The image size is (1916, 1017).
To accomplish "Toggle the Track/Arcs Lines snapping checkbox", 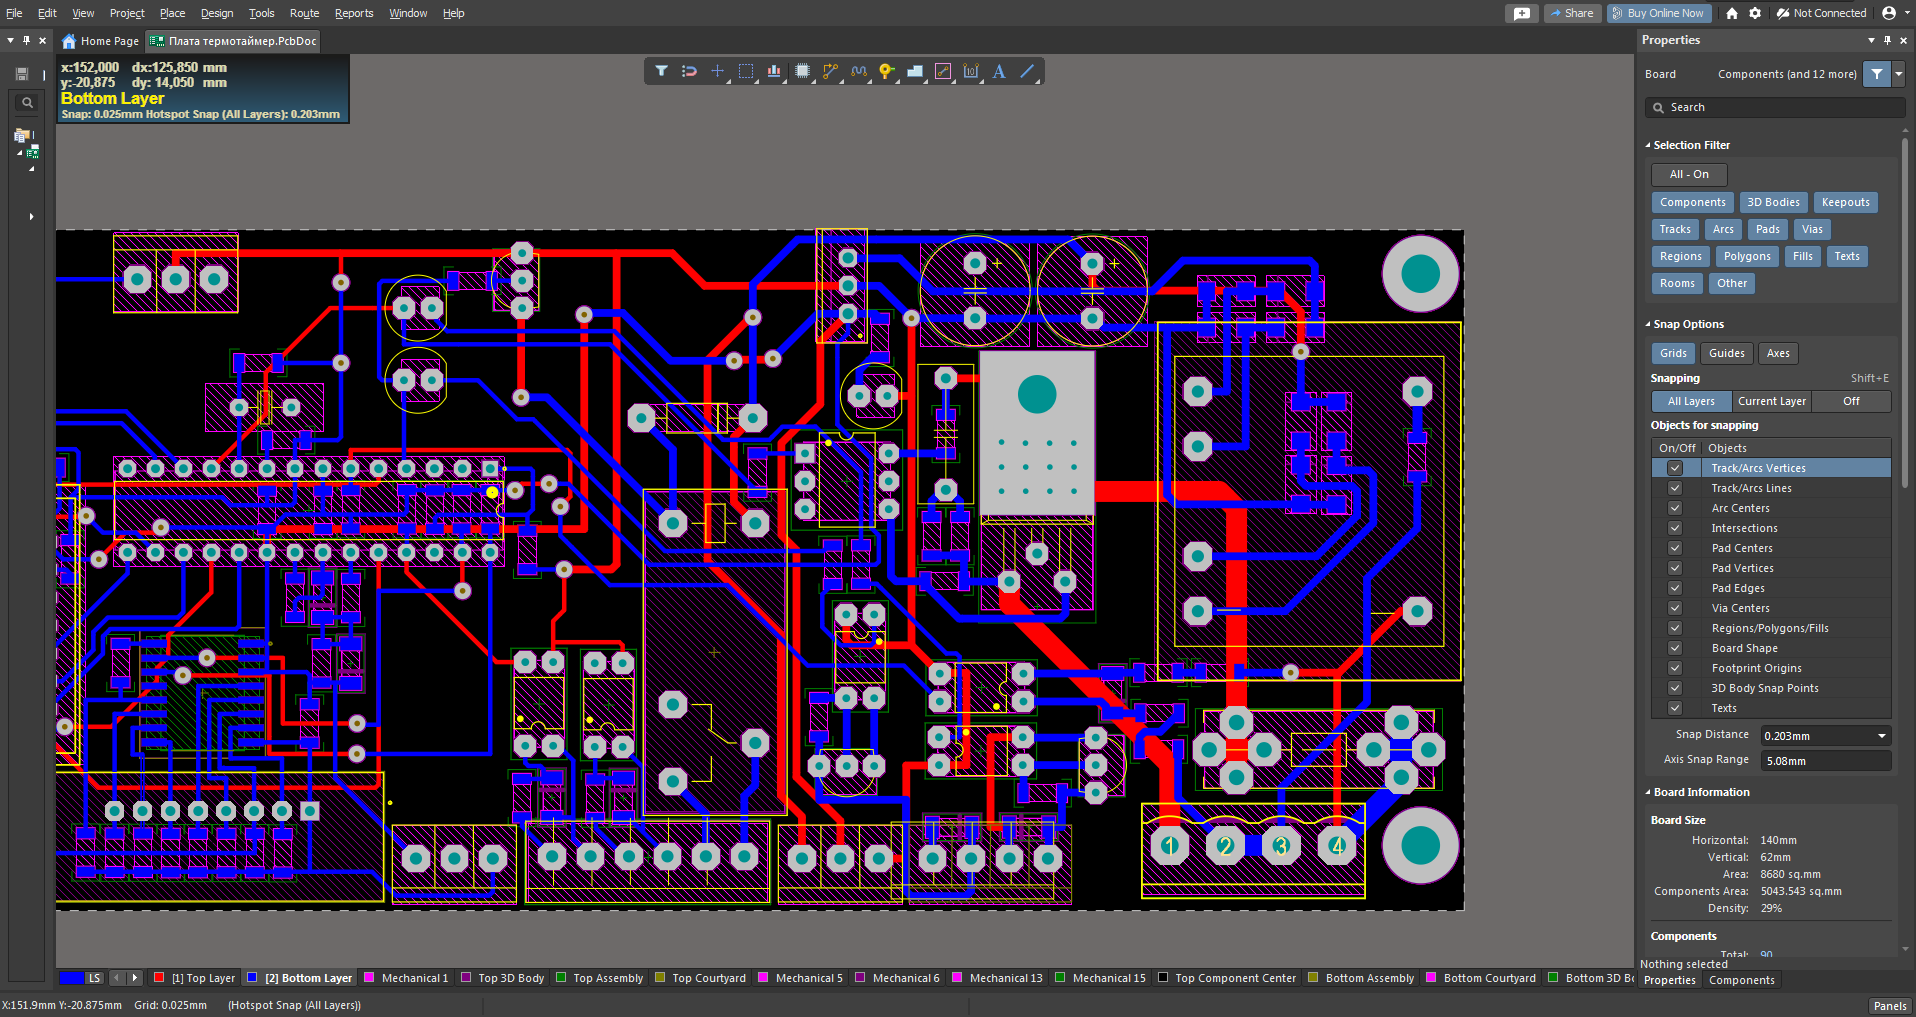I will pyautogui.click(x=1675, y=488).
